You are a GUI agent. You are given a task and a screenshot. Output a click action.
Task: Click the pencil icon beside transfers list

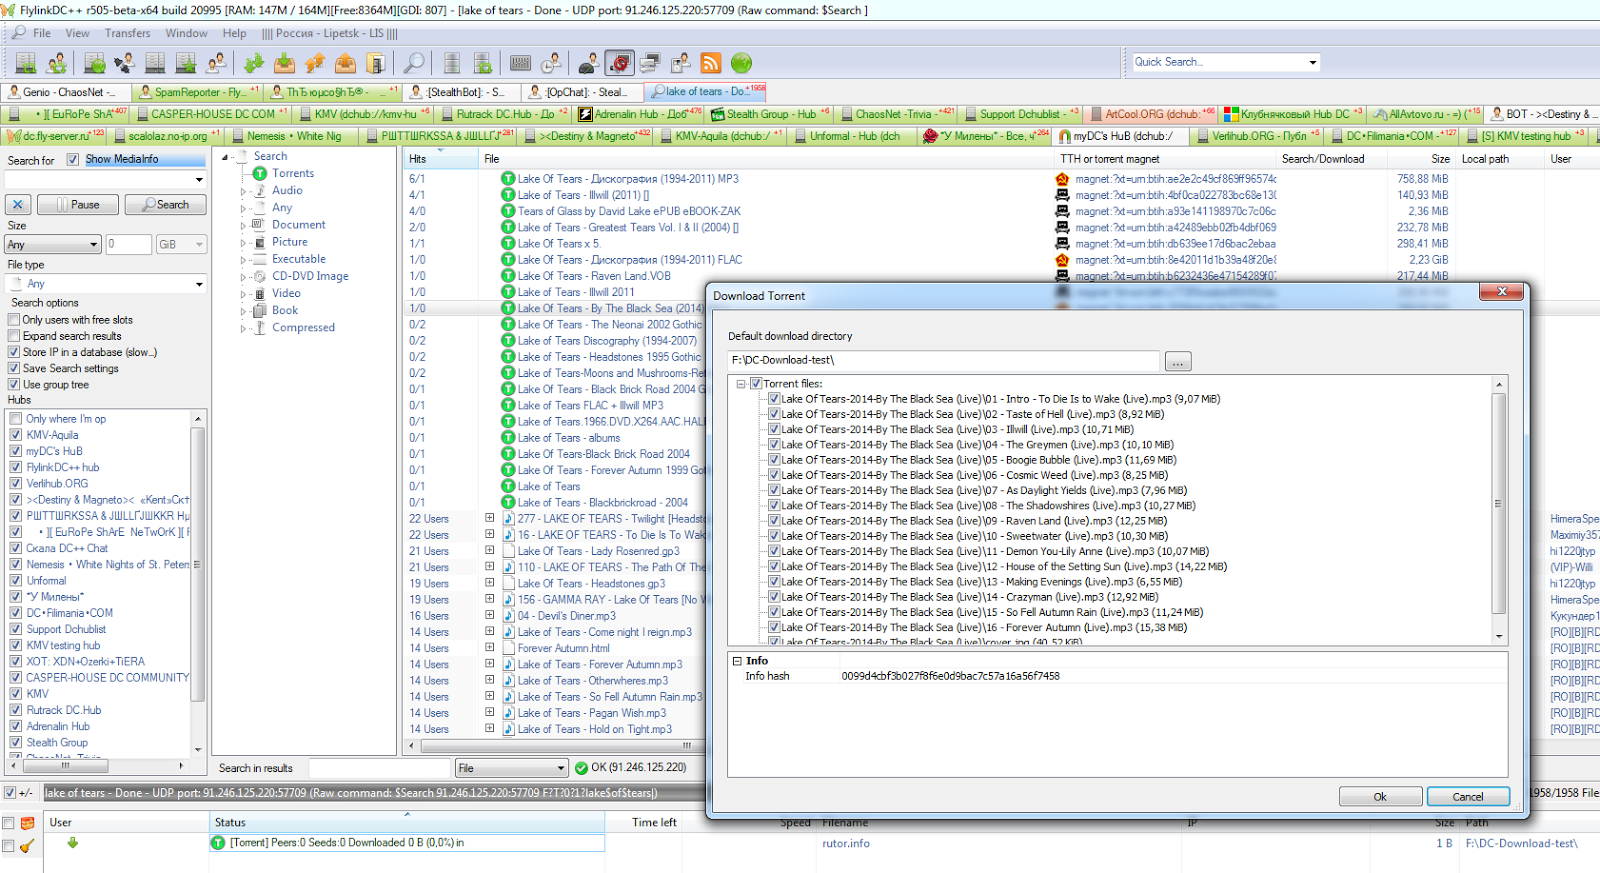[x=27, y=845]
